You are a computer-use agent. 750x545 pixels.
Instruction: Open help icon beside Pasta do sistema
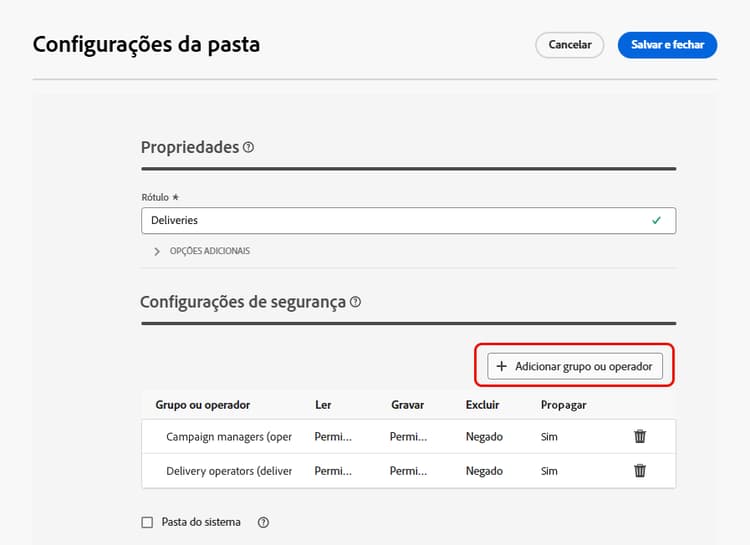[263, 522]
